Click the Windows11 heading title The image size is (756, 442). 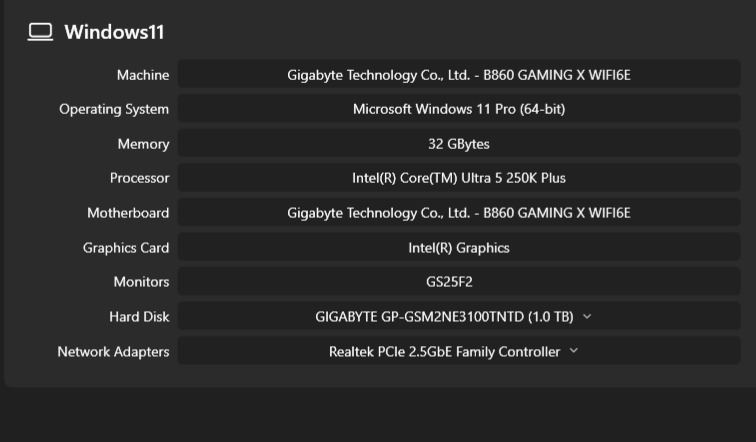pyautogui.click(x=114, y=32)
